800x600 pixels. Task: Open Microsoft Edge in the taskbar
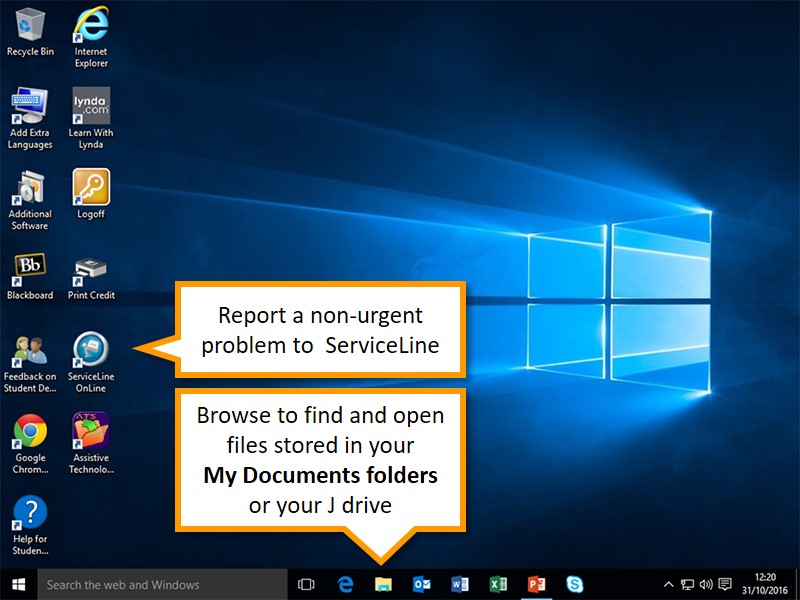(345, 584)
